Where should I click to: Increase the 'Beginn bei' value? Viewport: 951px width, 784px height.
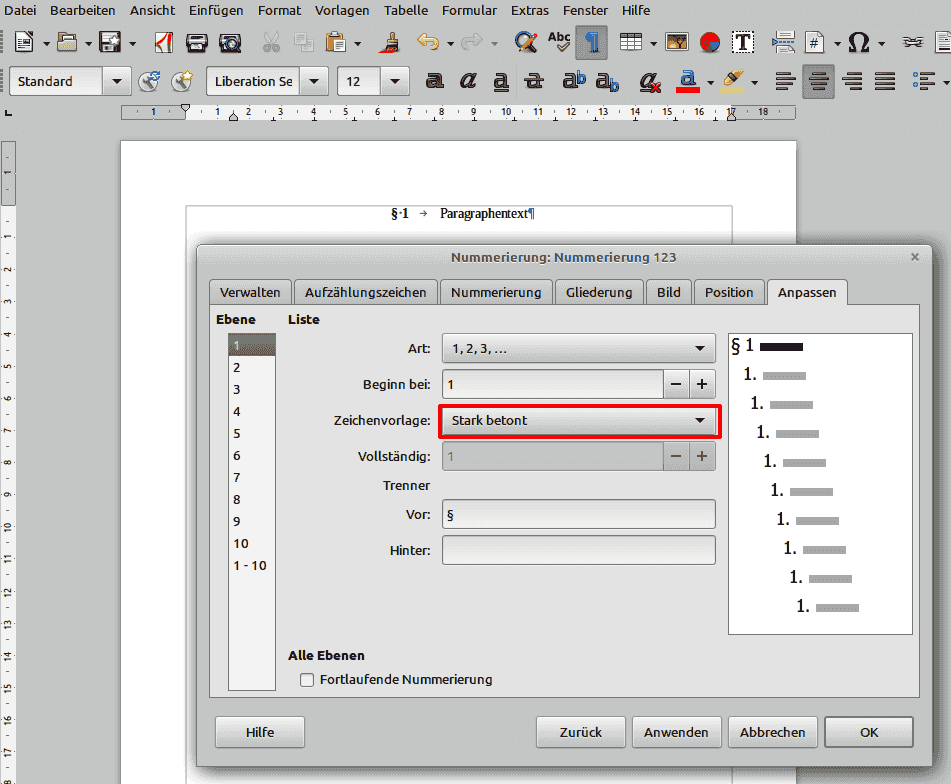coord(702,384)
